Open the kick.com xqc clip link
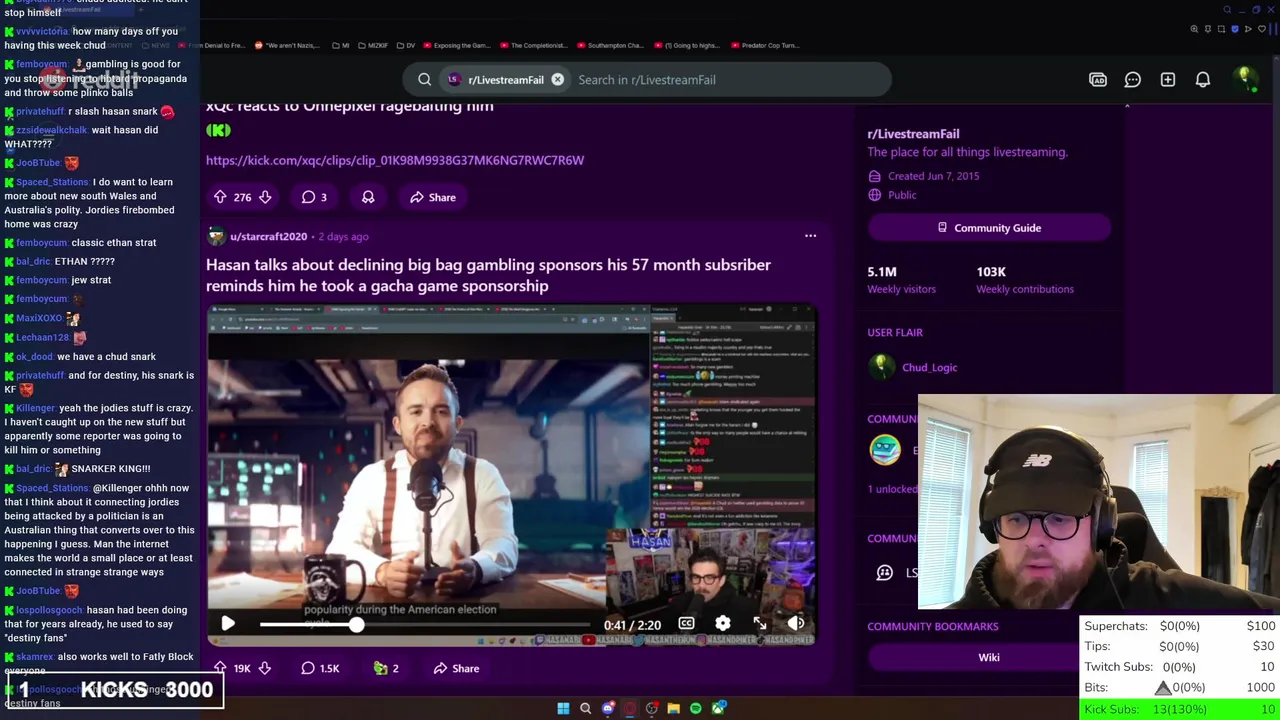The height and width of the screenshot is (720, 1280). pos(395,160)
